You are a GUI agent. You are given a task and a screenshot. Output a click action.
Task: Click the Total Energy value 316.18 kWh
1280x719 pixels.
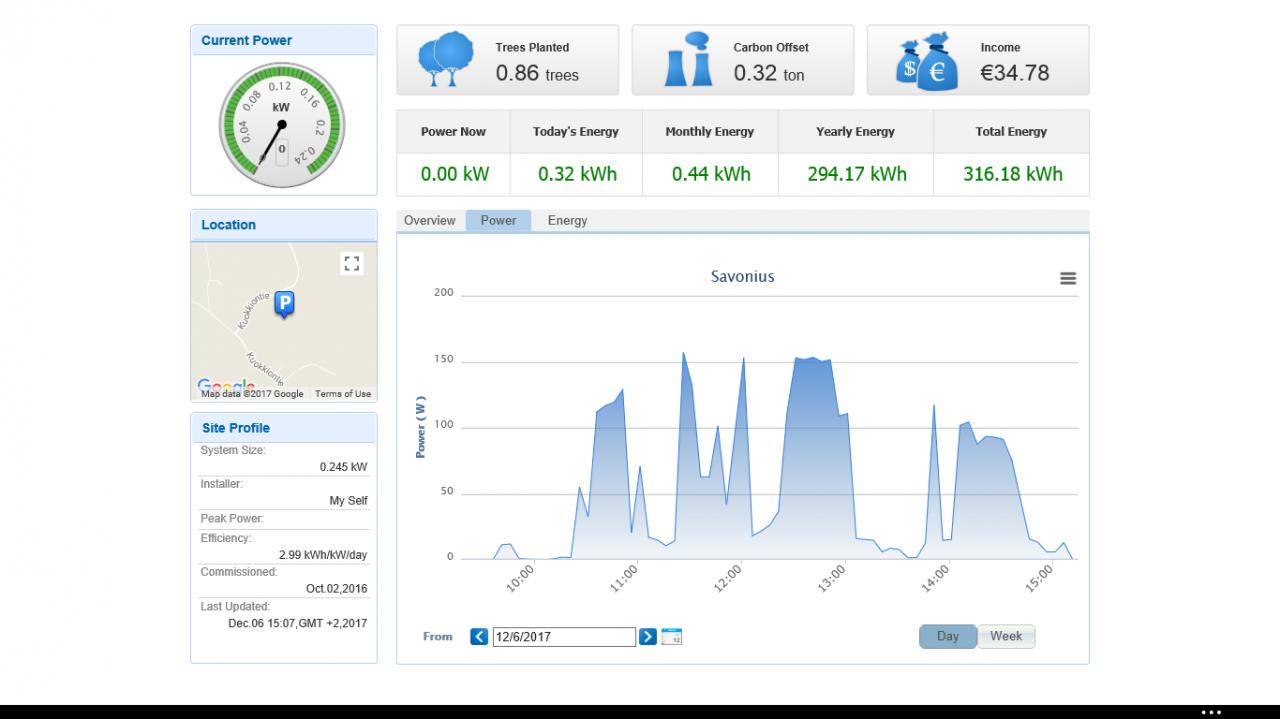(1013, 174)
